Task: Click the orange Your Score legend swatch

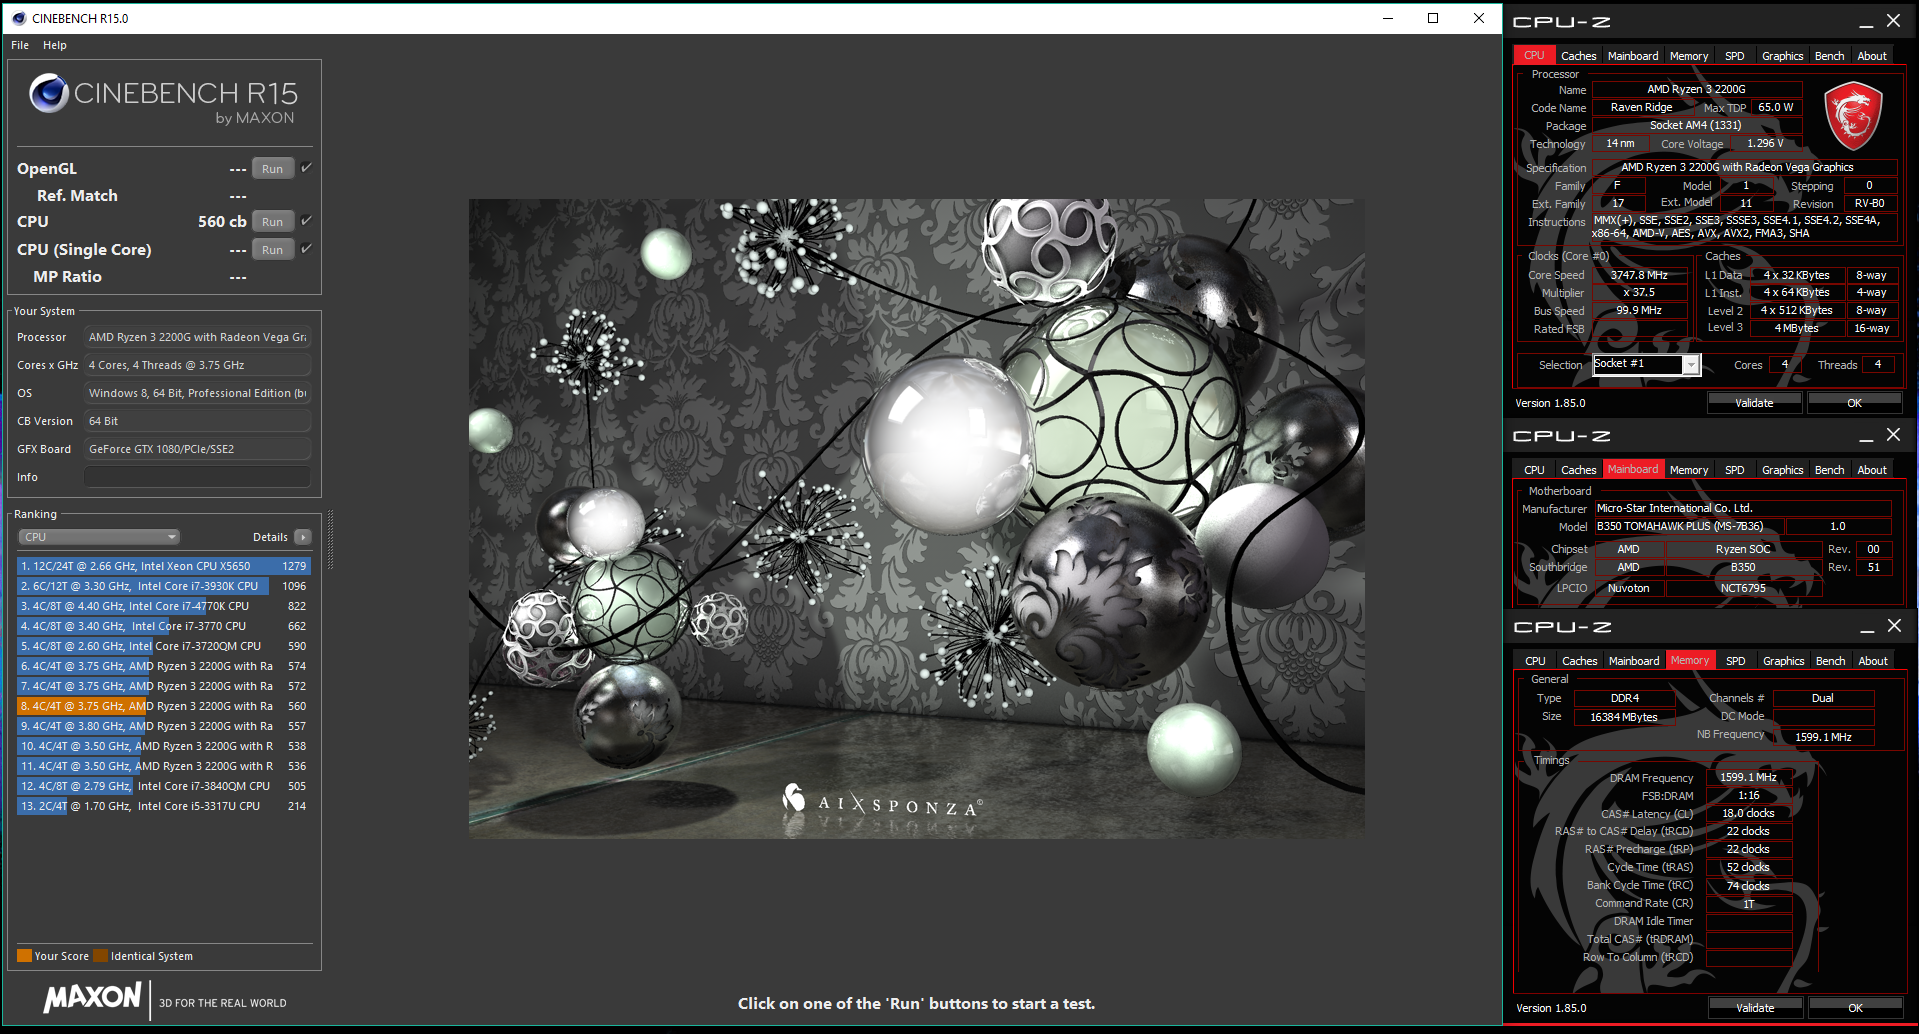Action: click(x=24, y=956)
